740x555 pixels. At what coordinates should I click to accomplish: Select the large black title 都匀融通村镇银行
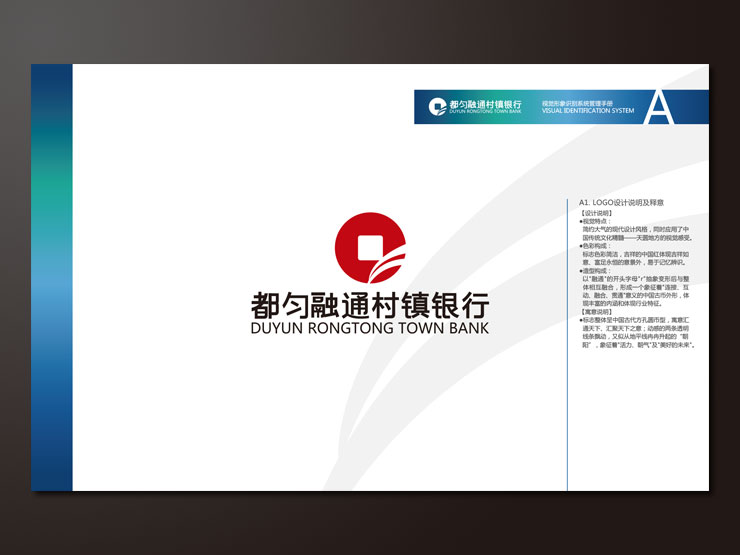(x=370, y=306)
